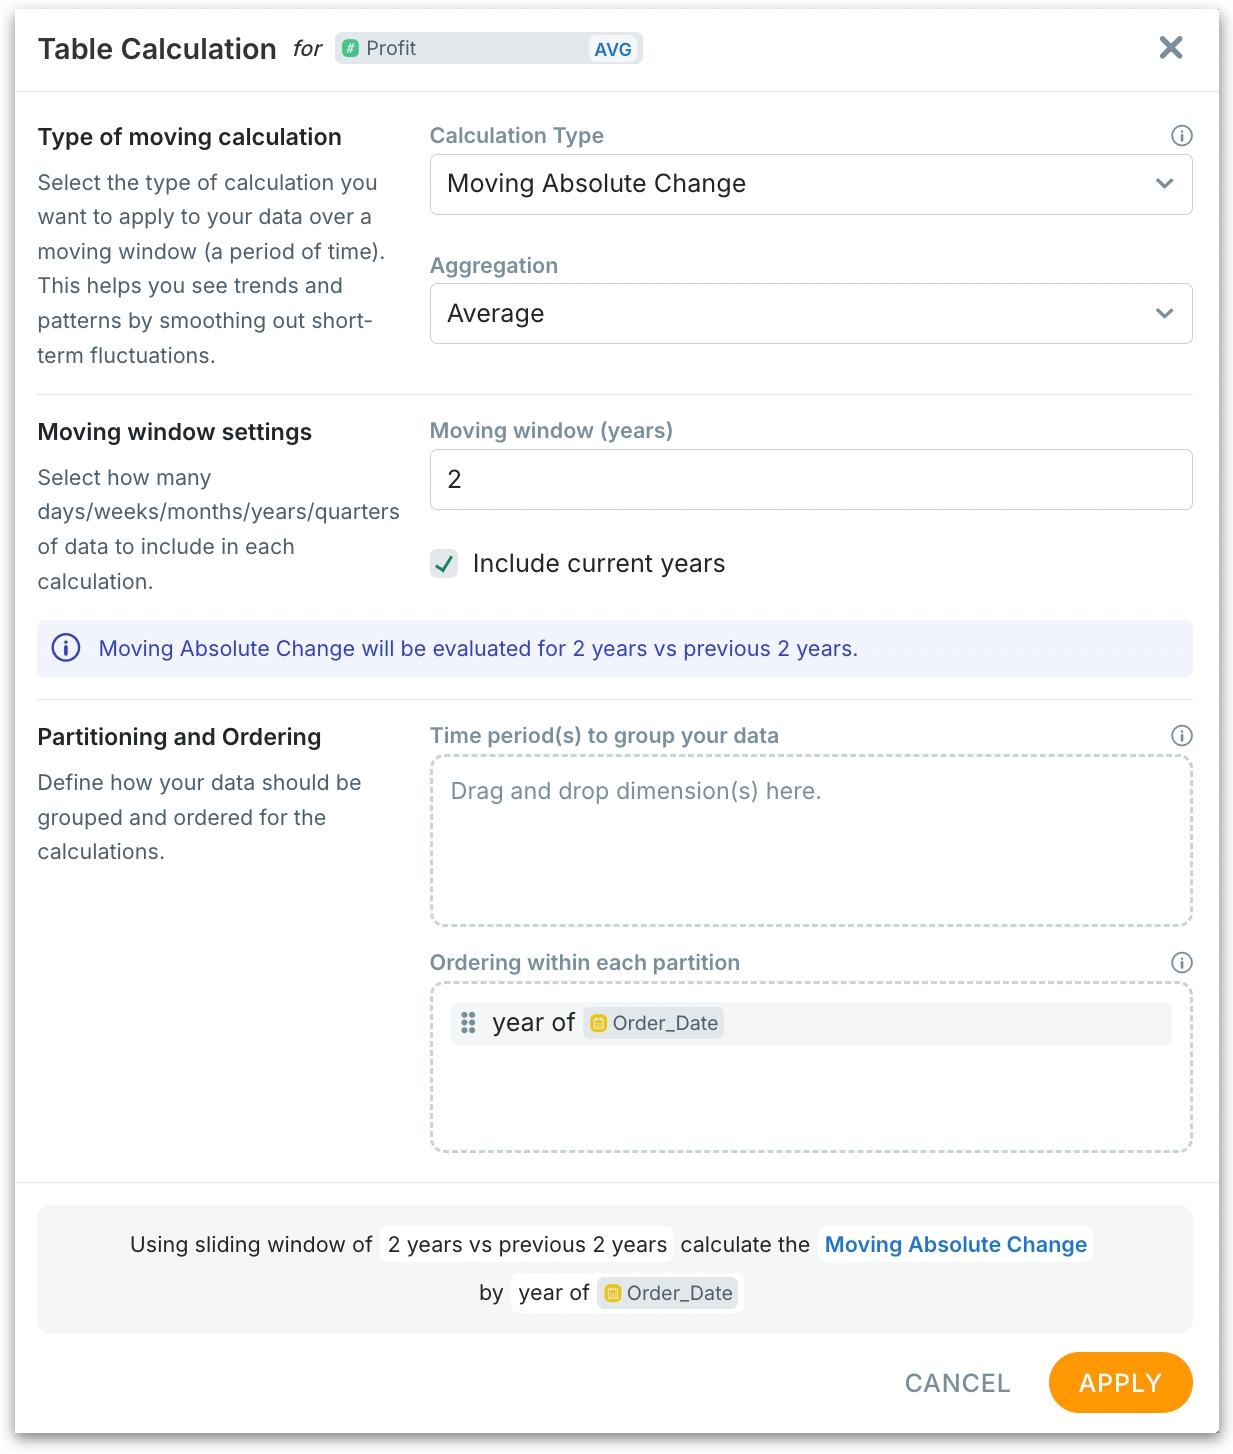Click the Calculation Type info icon
The width and height of the screenshot is (1233, 1454).
(1181, 136)
